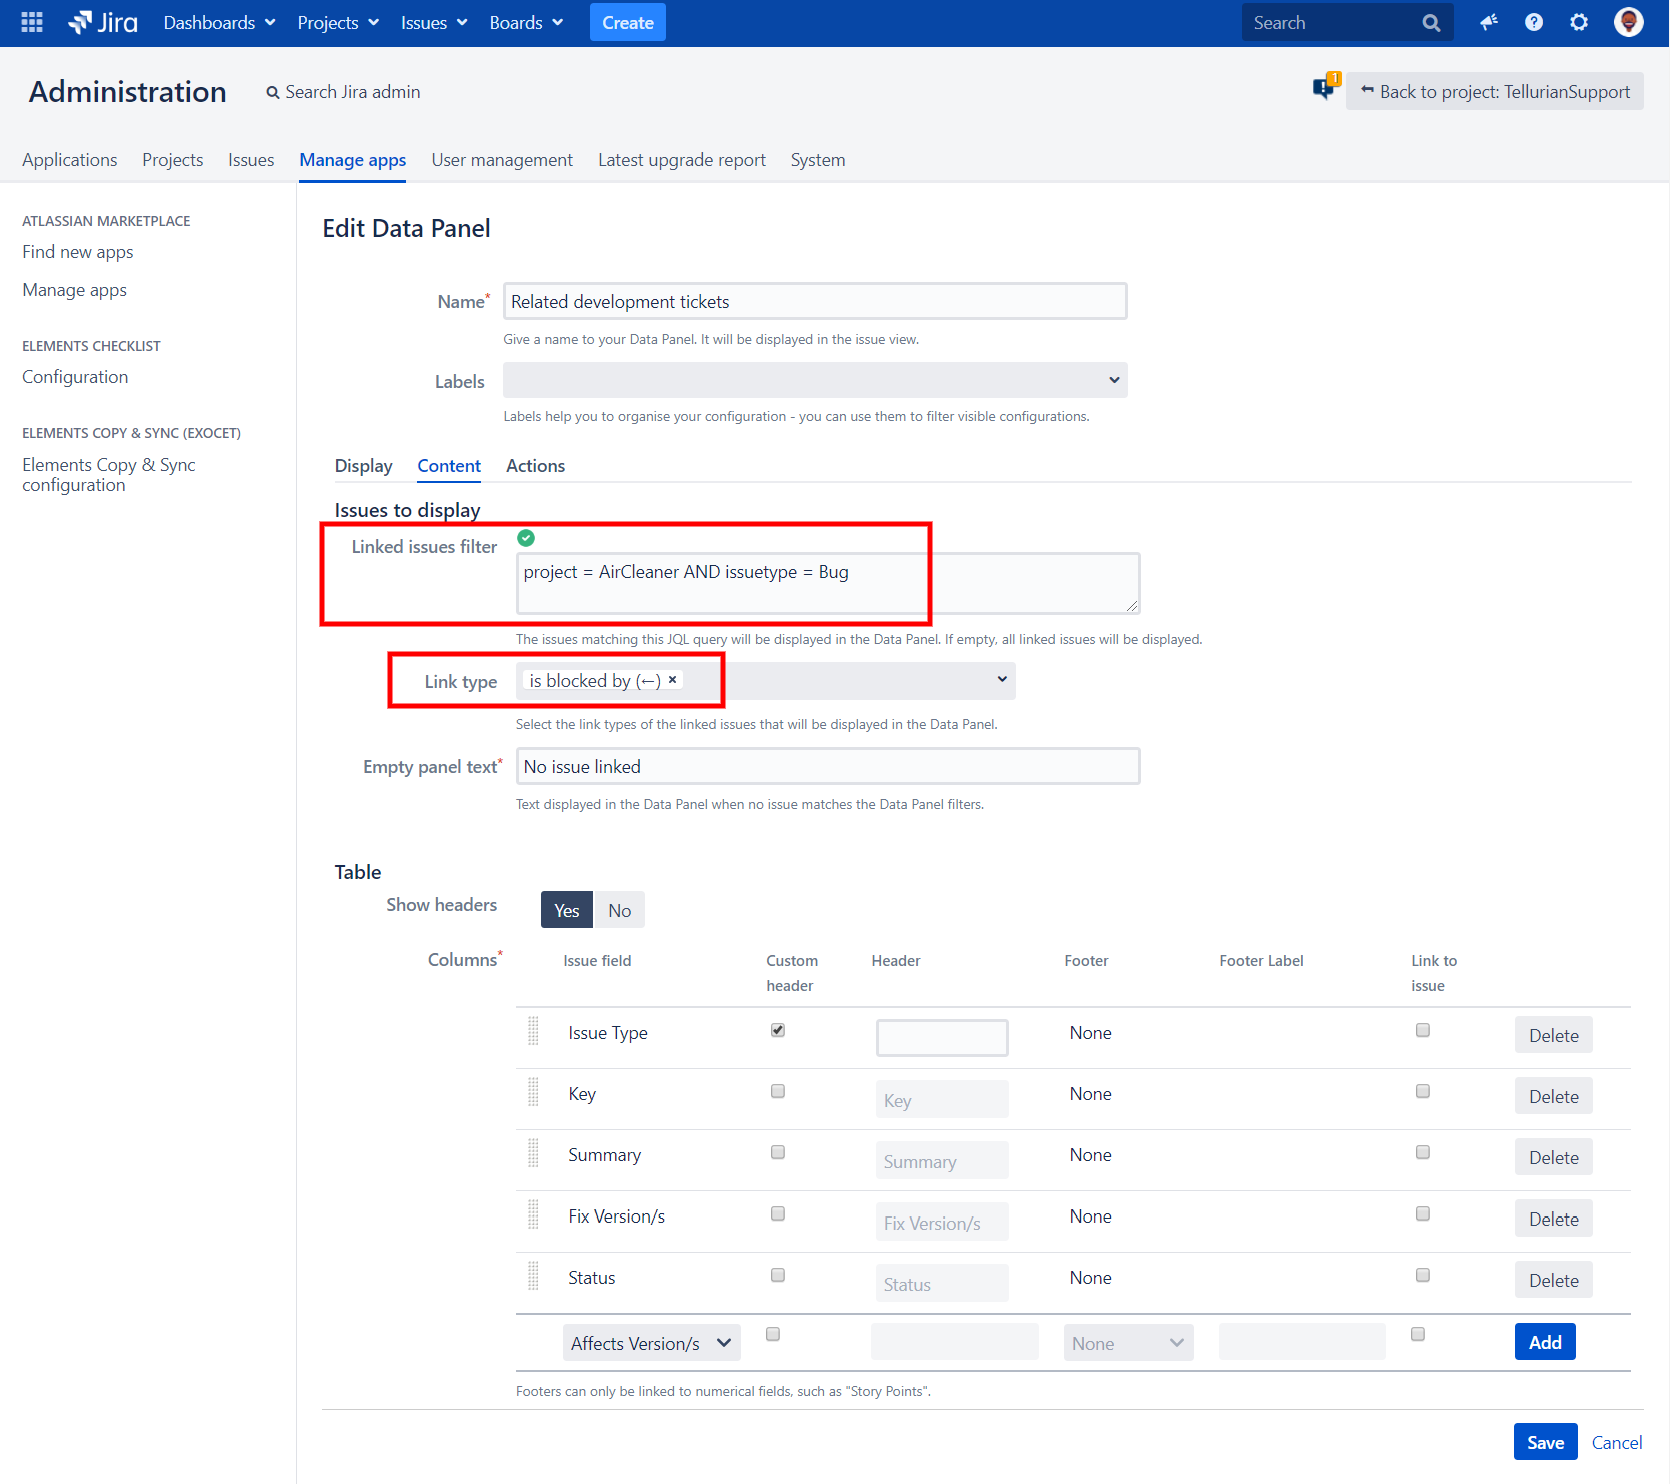The width and height of the screenshot is (1670, 1484).
Task: Uncheck Issue Type custom header checkbox
Action: (777, 1030)
